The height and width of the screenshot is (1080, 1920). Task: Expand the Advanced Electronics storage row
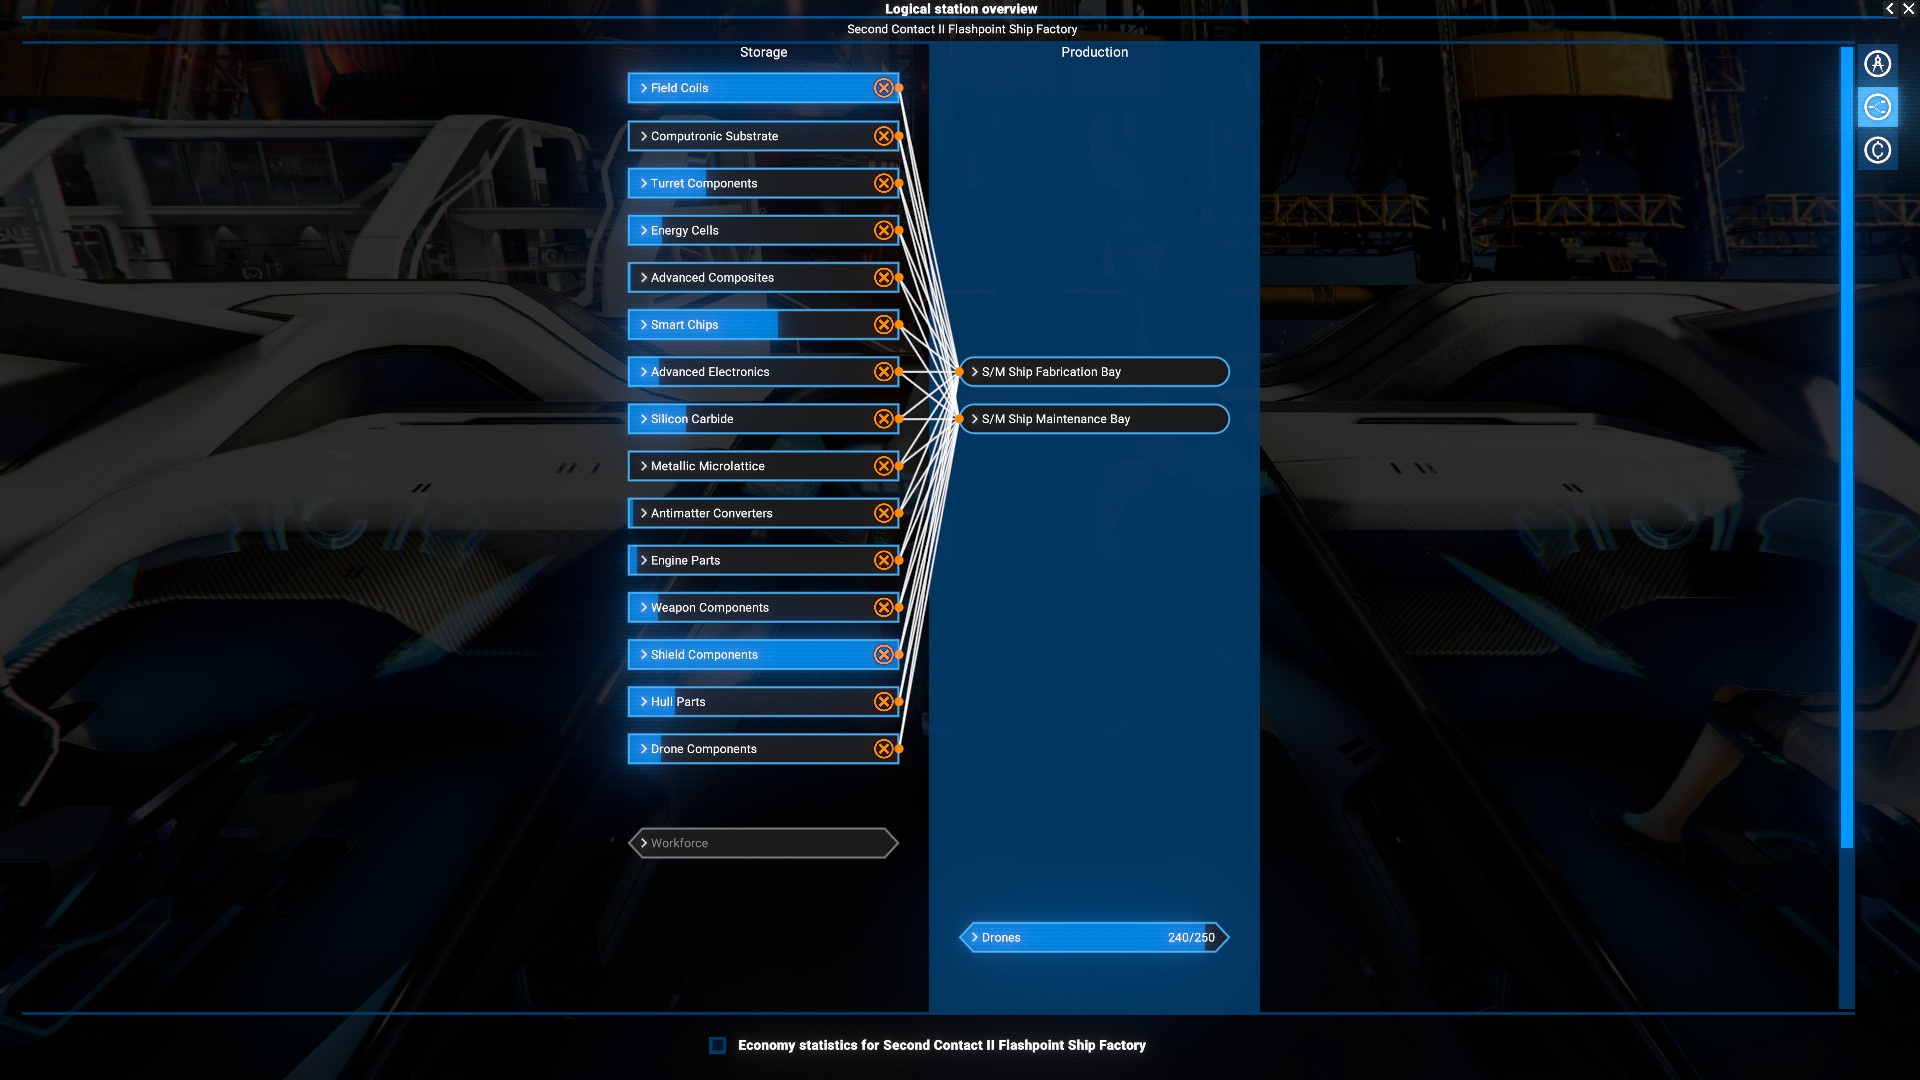(750, 372)
